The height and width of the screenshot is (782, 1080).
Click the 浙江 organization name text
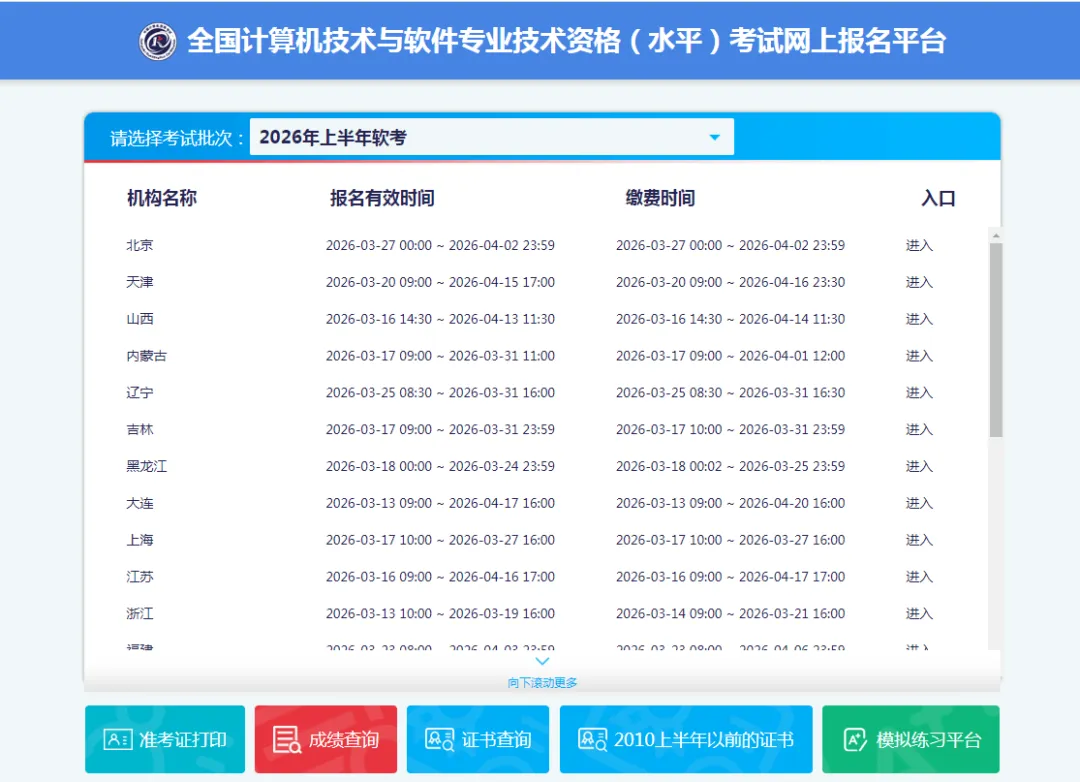pyautogui.click(x=140, y=614)
